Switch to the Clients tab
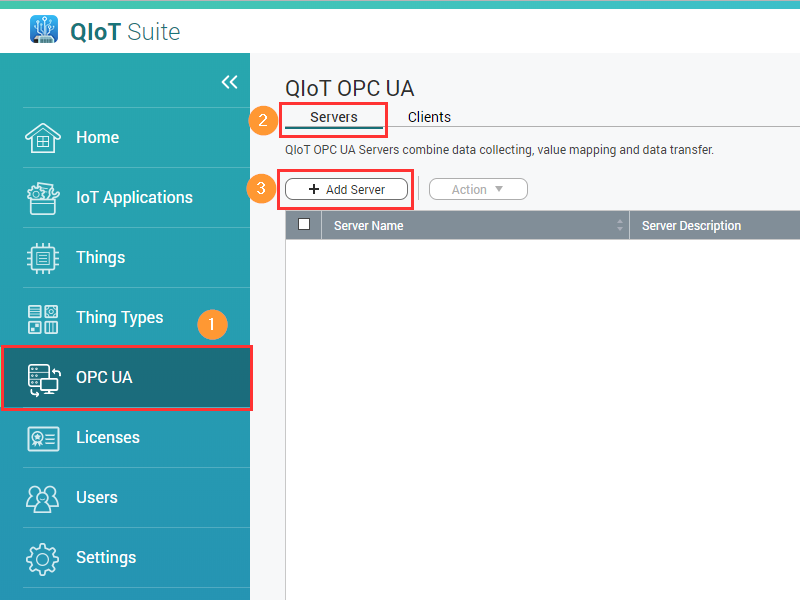Screen dimensions: 800x600 point(429,117)
